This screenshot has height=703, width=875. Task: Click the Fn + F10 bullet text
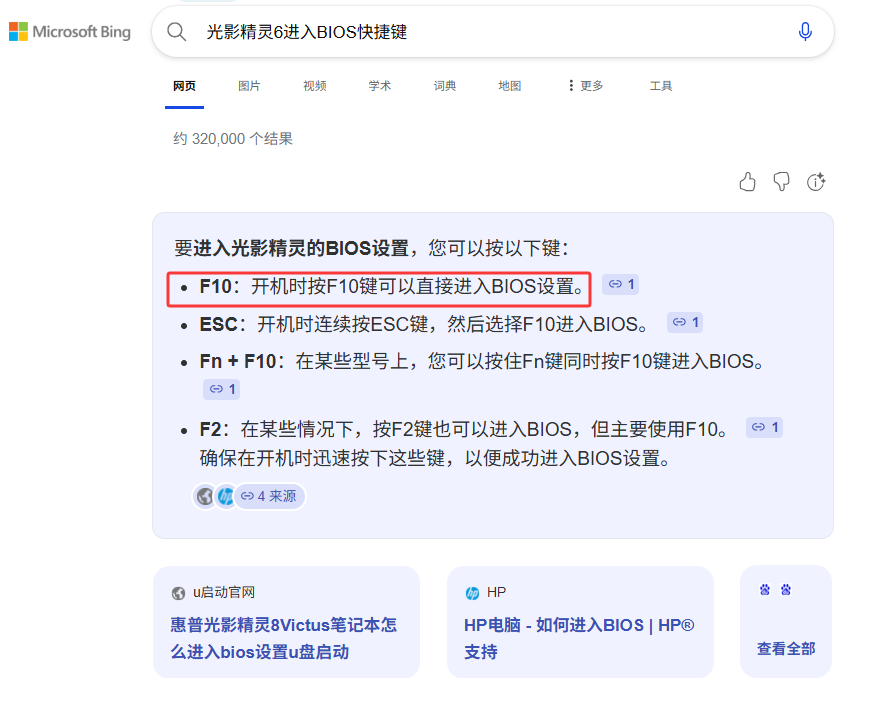tap(482, 362)
